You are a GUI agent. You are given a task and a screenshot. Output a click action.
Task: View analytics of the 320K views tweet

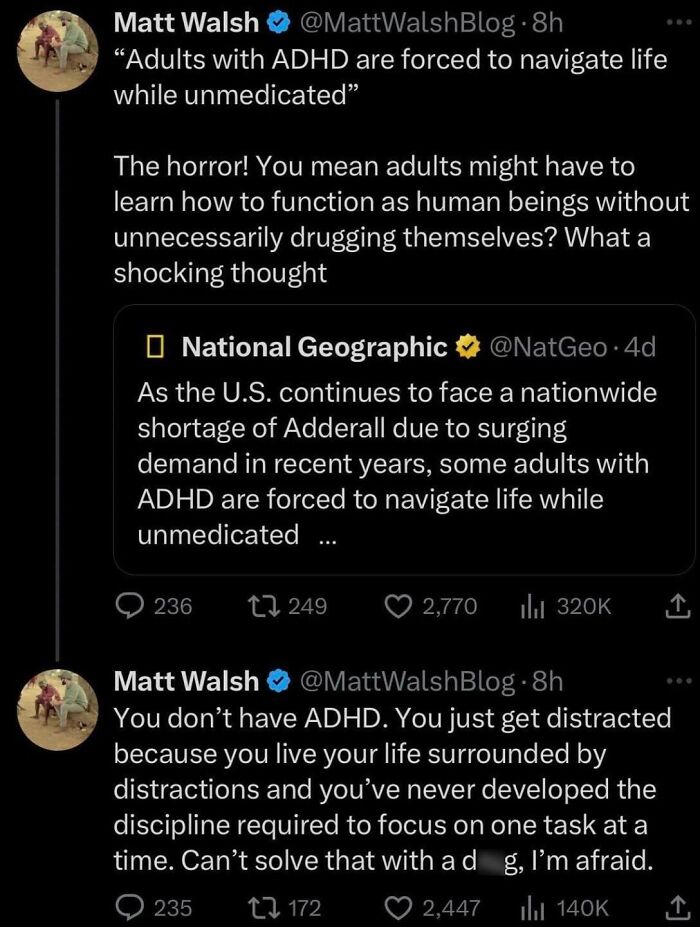[x=529, y=605]
